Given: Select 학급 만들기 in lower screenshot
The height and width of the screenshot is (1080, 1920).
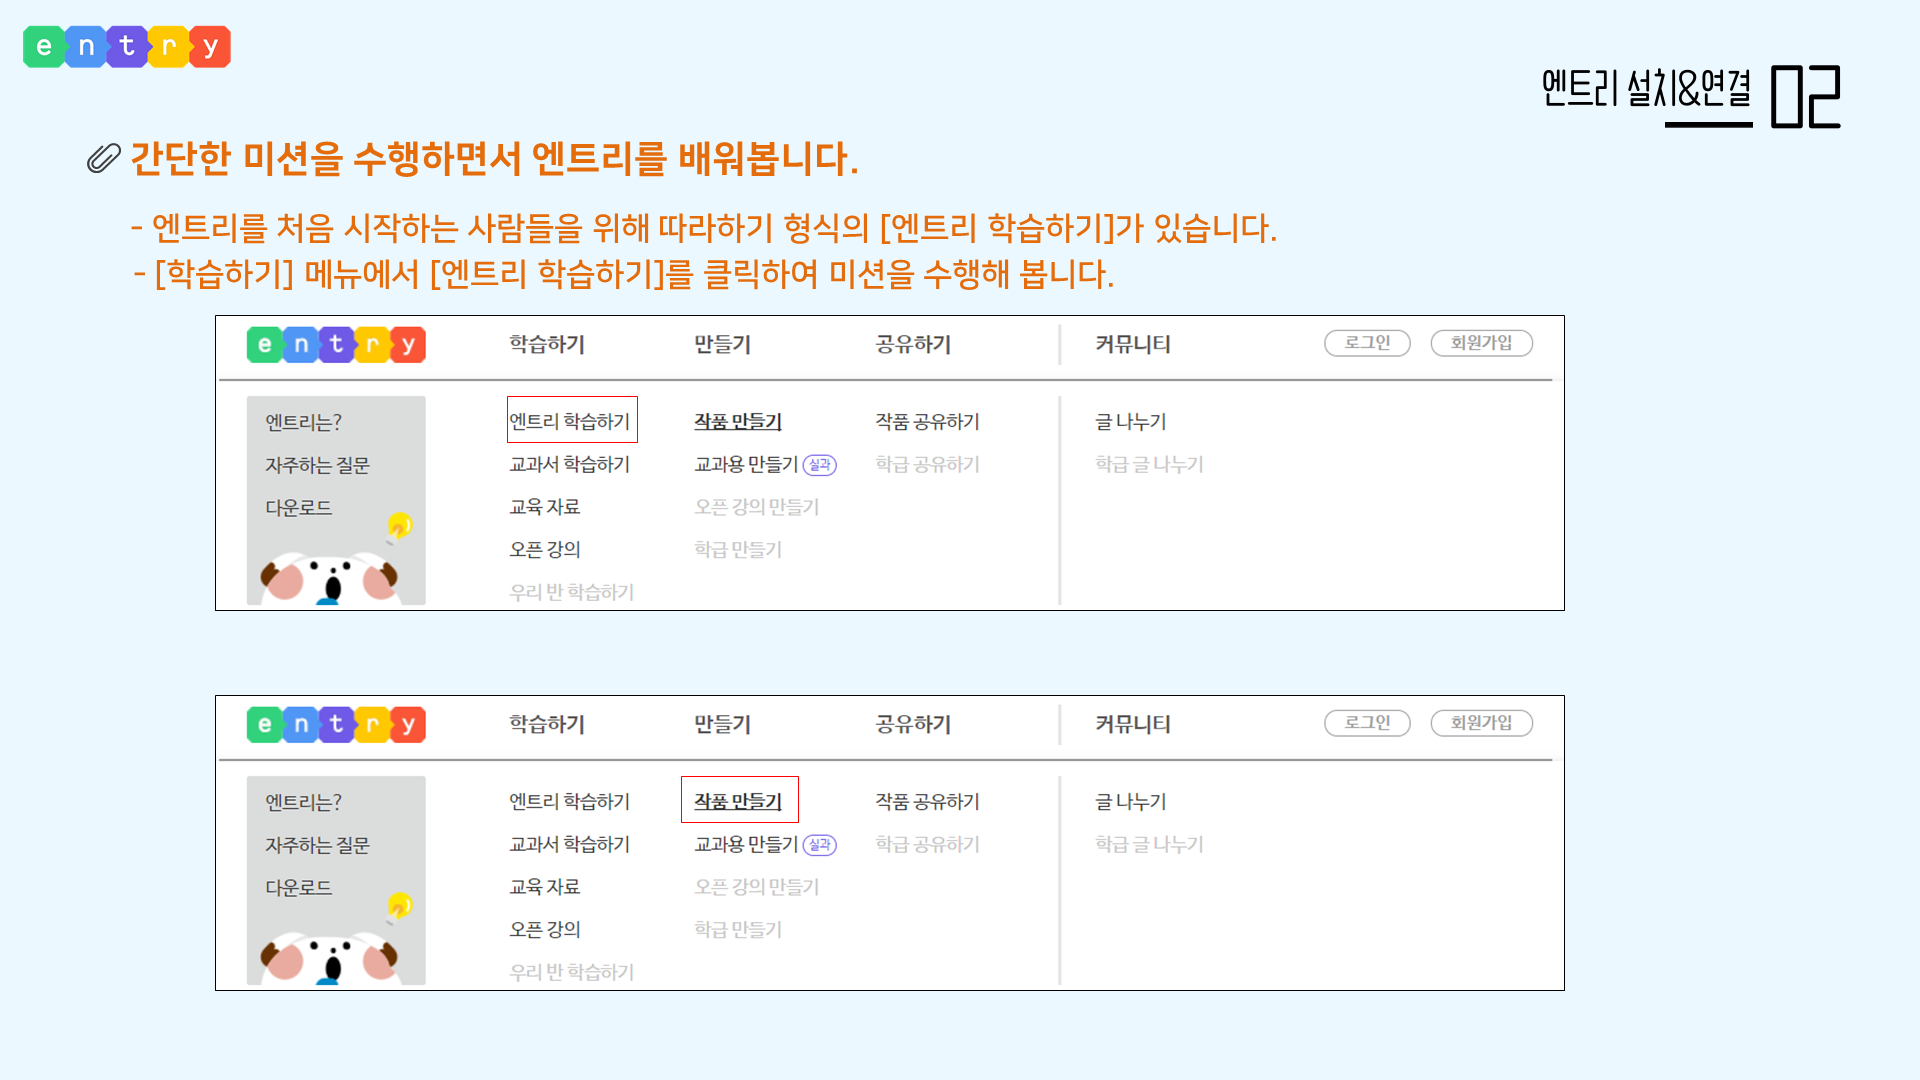Looking at the screenshot, I should pyautogui.click(x=738, y=929).
